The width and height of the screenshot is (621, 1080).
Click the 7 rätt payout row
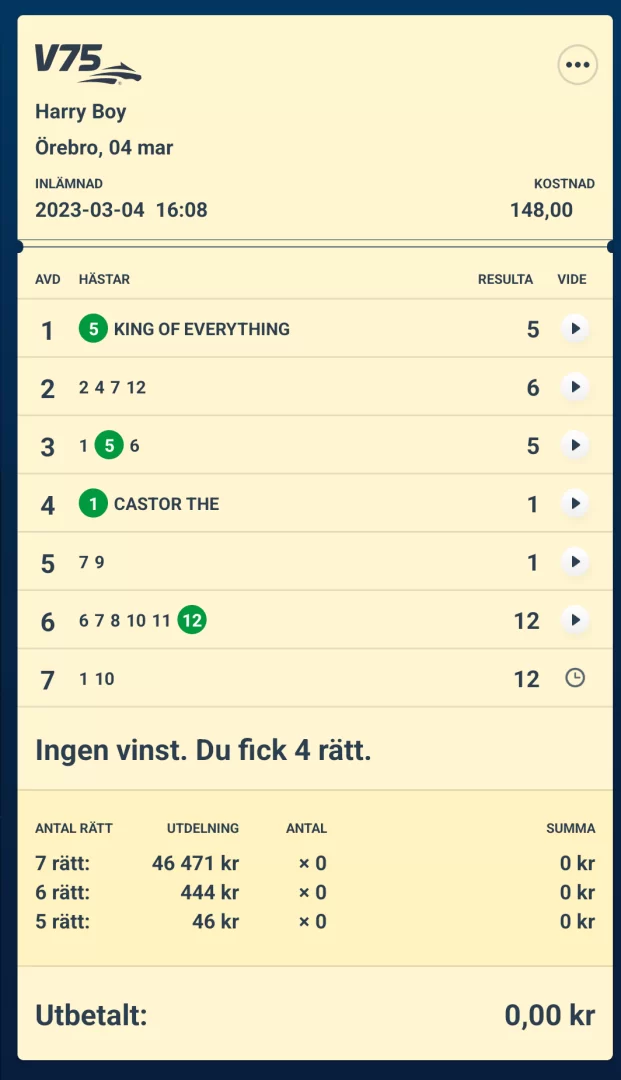[314, 863]
